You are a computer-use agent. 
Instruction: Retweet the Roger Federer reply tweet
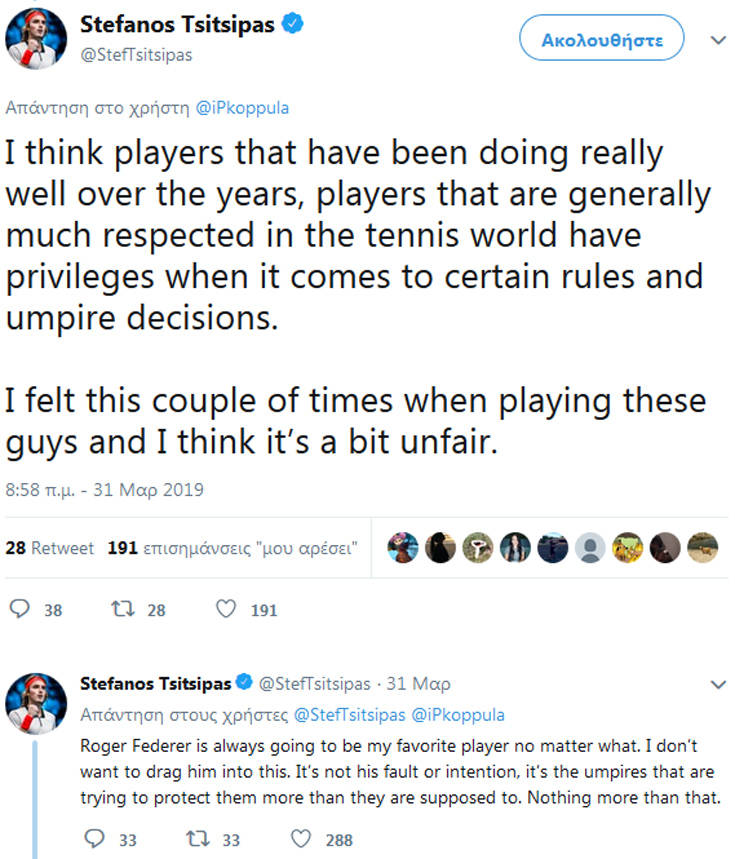tap(198, 839)
